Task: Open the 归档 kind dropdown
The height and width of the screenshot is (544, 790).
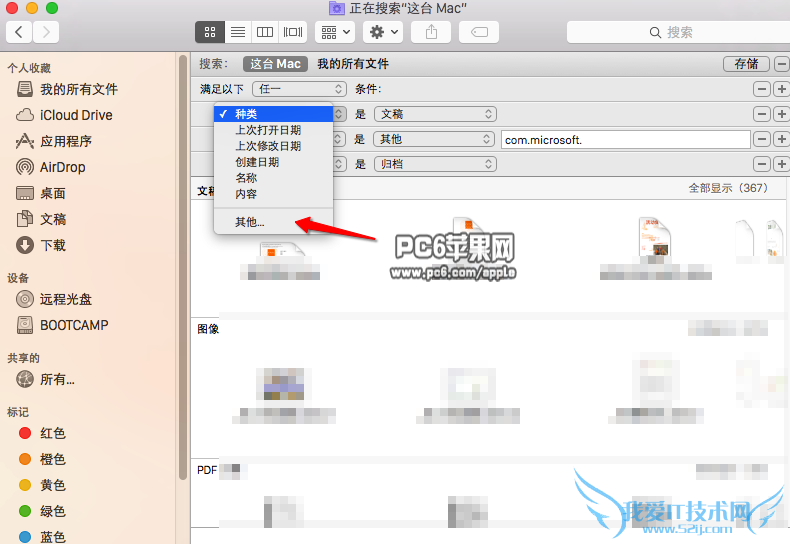Action: point(435,164)
